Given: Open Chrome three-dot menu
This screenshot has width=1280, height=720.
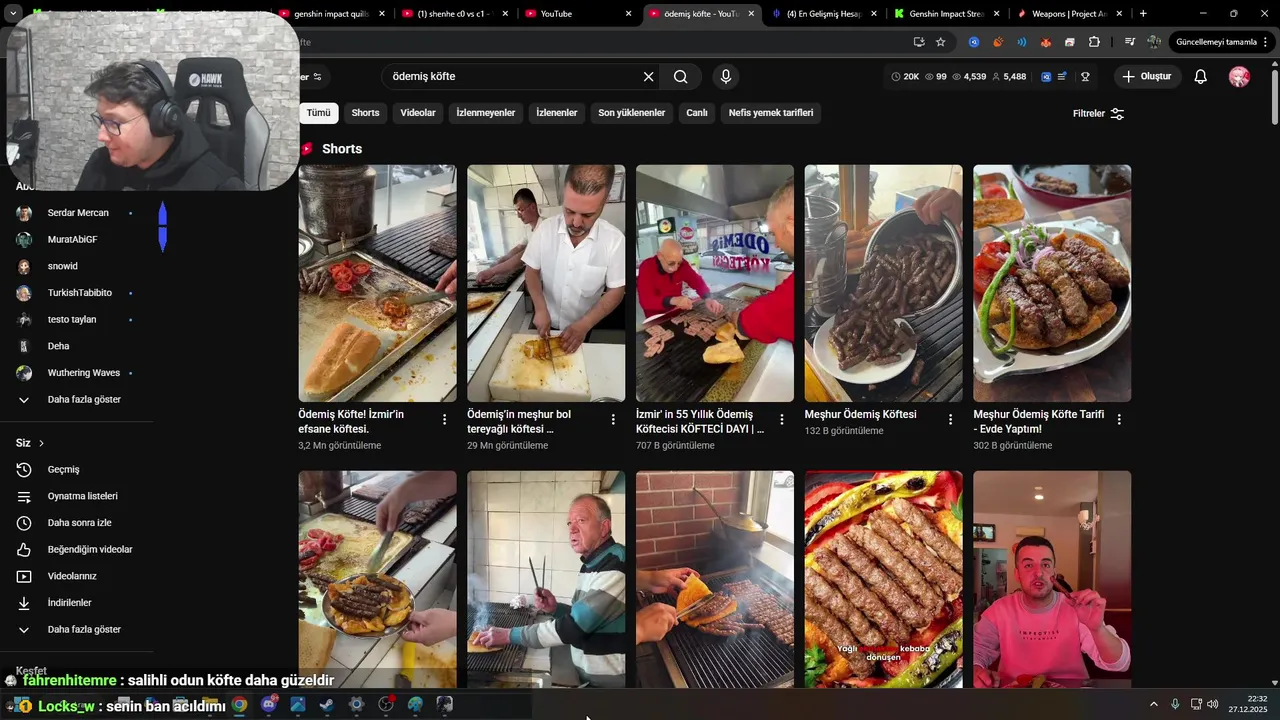Looking at the screenshot, I should click(x=1266, y=42).
